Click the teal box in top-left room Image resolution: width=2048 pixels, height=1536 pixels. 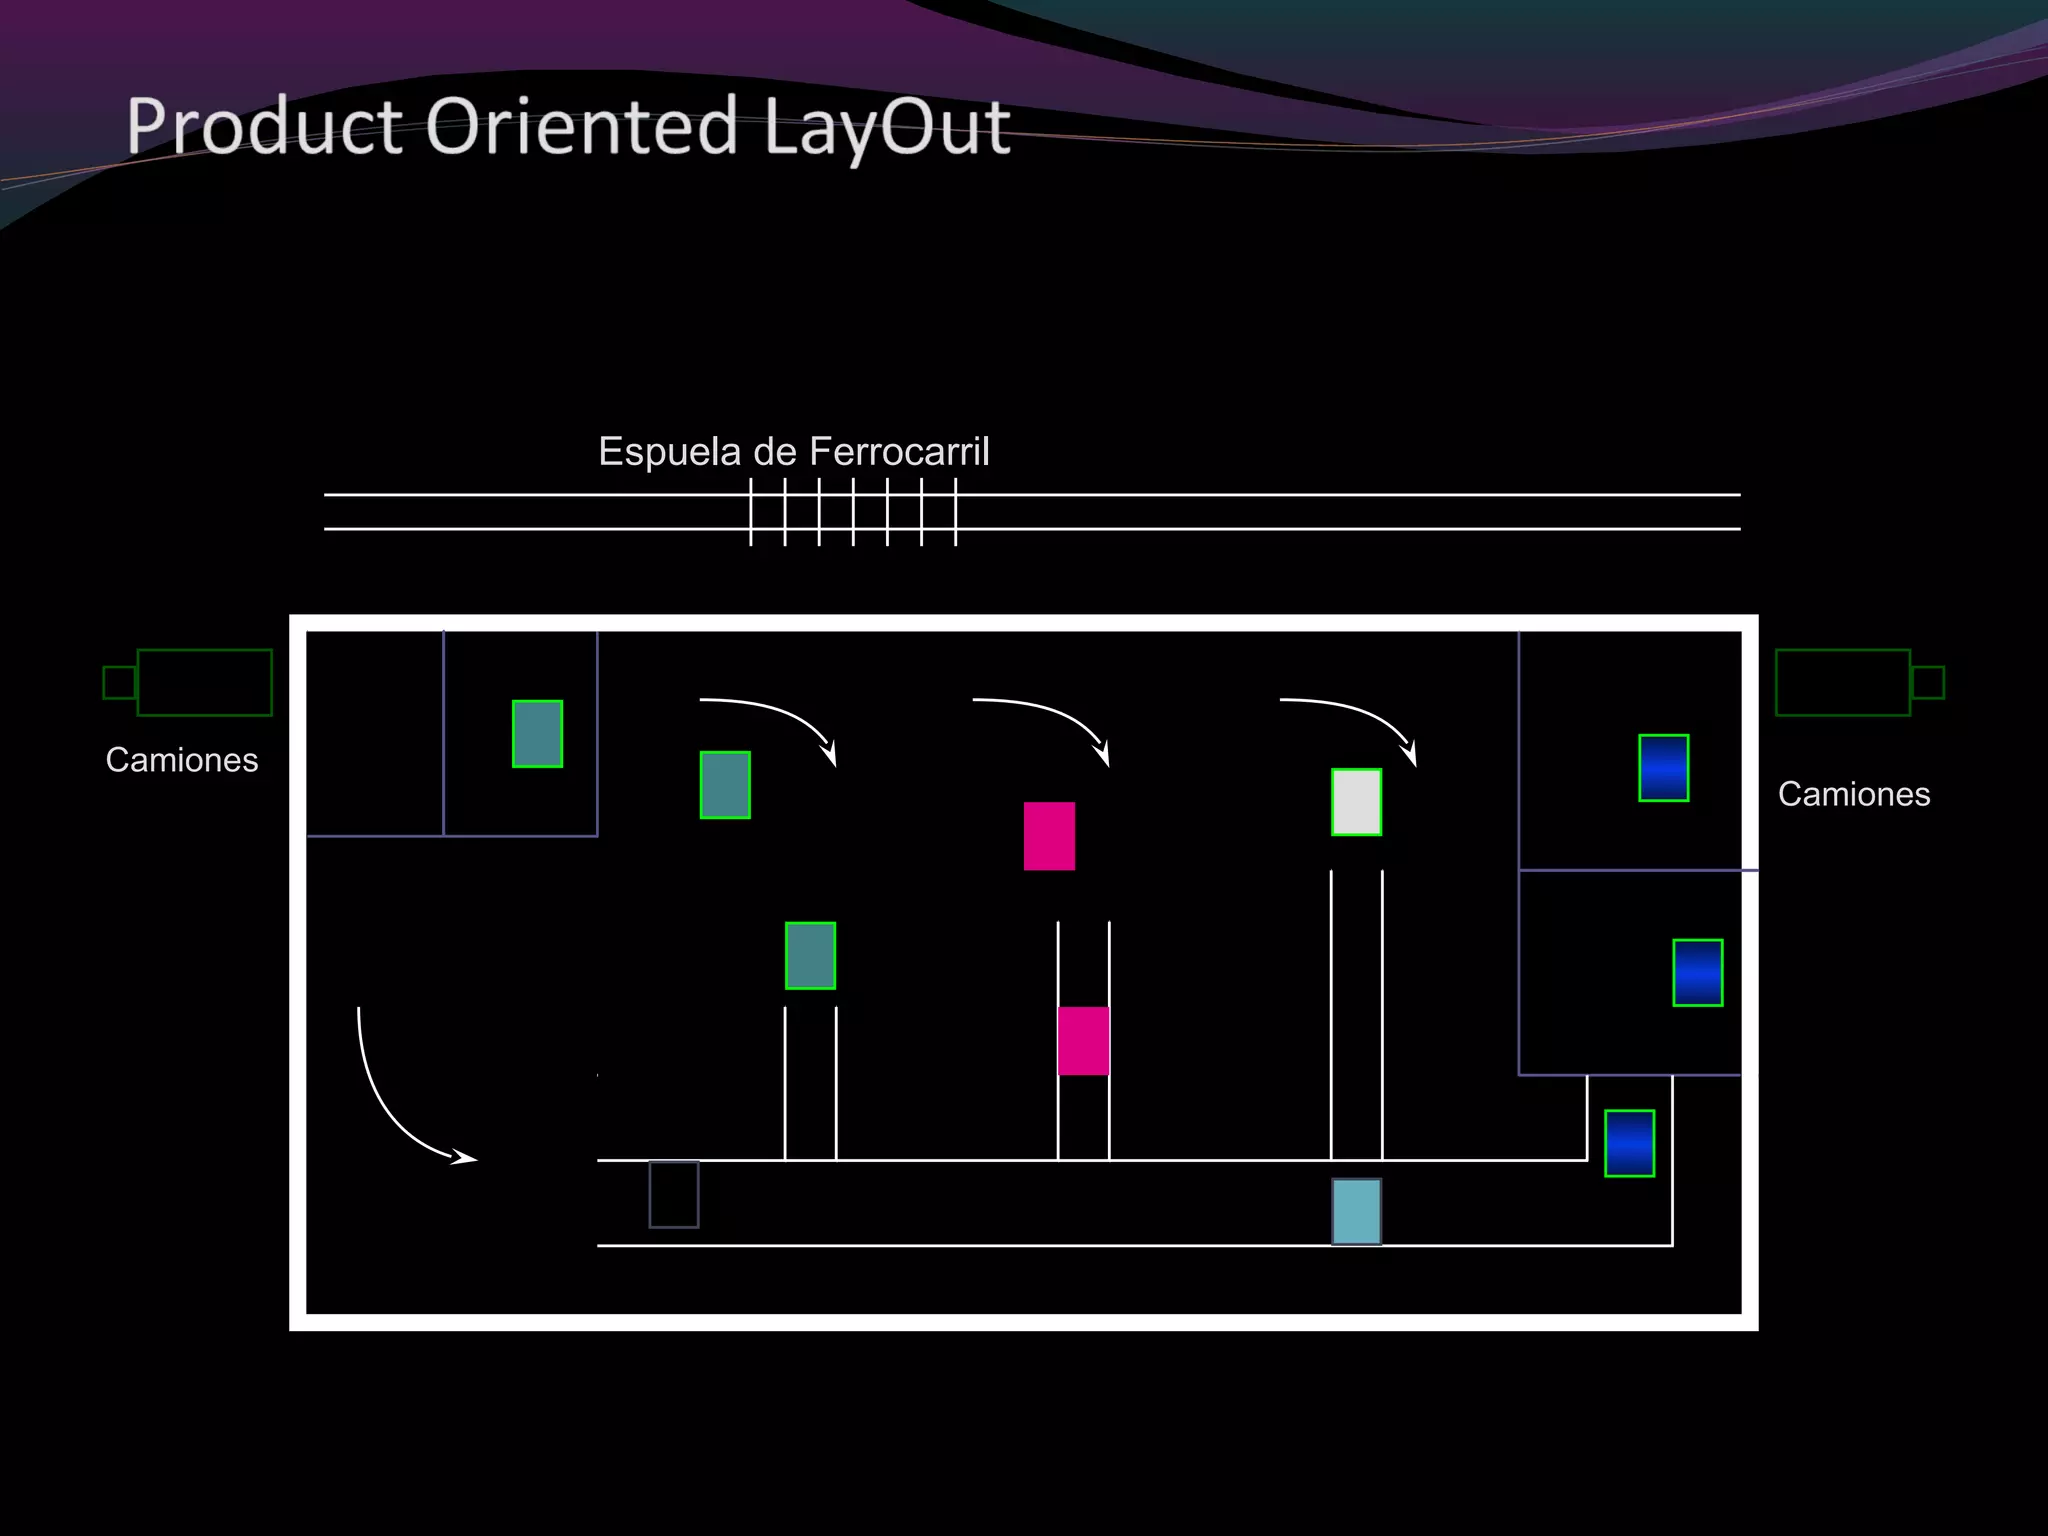tap(537, 734)
